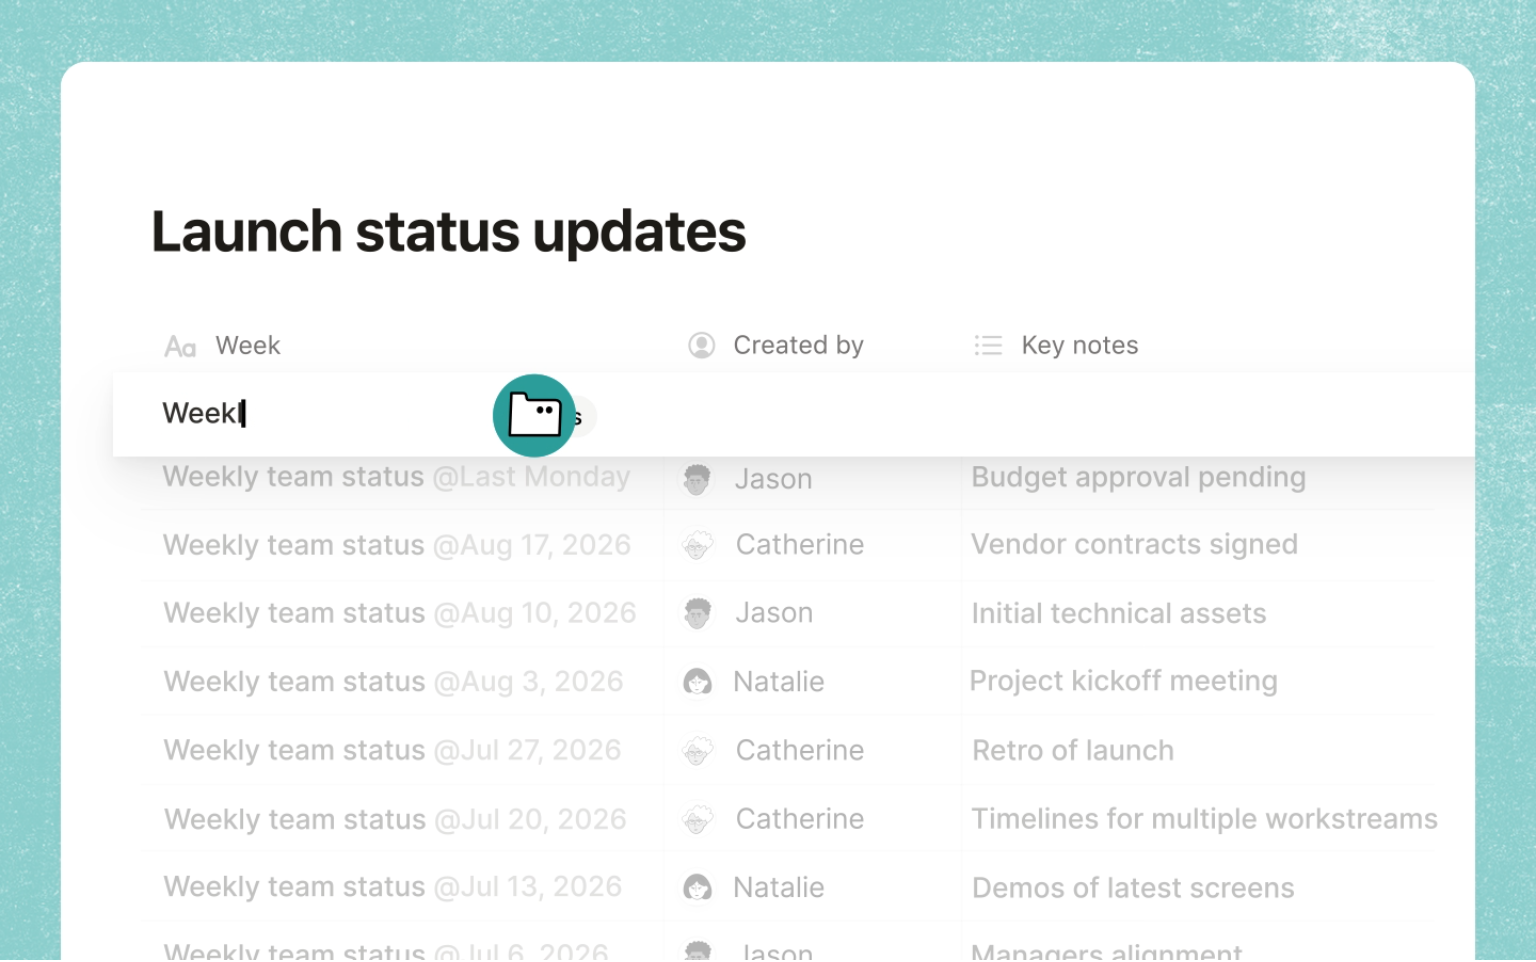Click the Aa title icon beside Week
This screenshot has width=1536, height=962.
coord(180,347)
